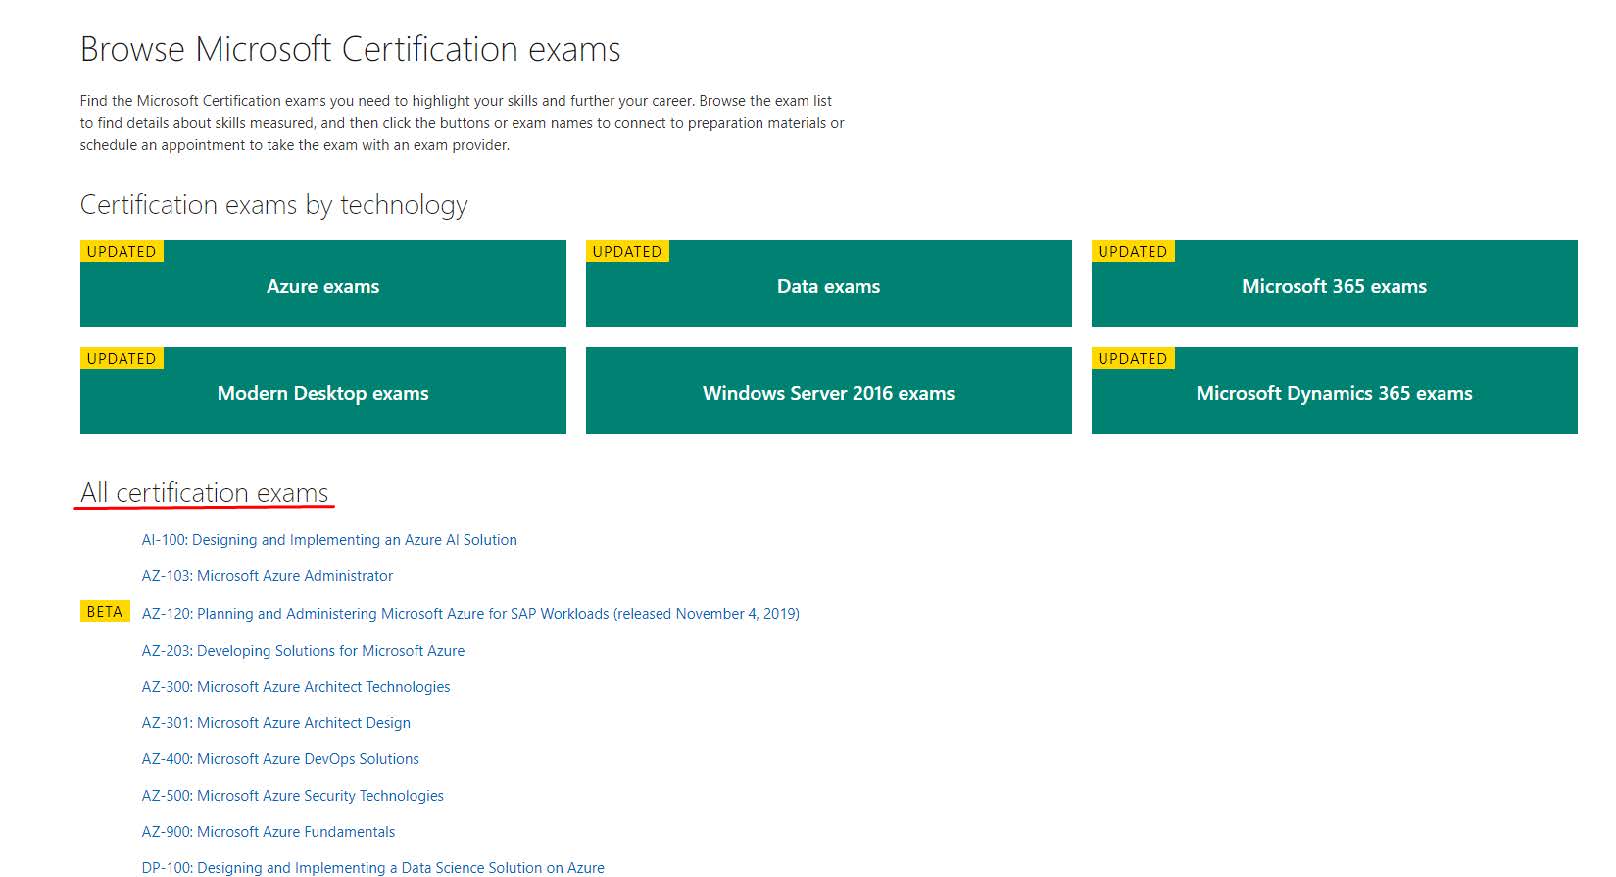The width and height of the screenshot is (1616, 877).
Task: Open AZ-301 Azure Architect Design link
Action: click(276, 723)
